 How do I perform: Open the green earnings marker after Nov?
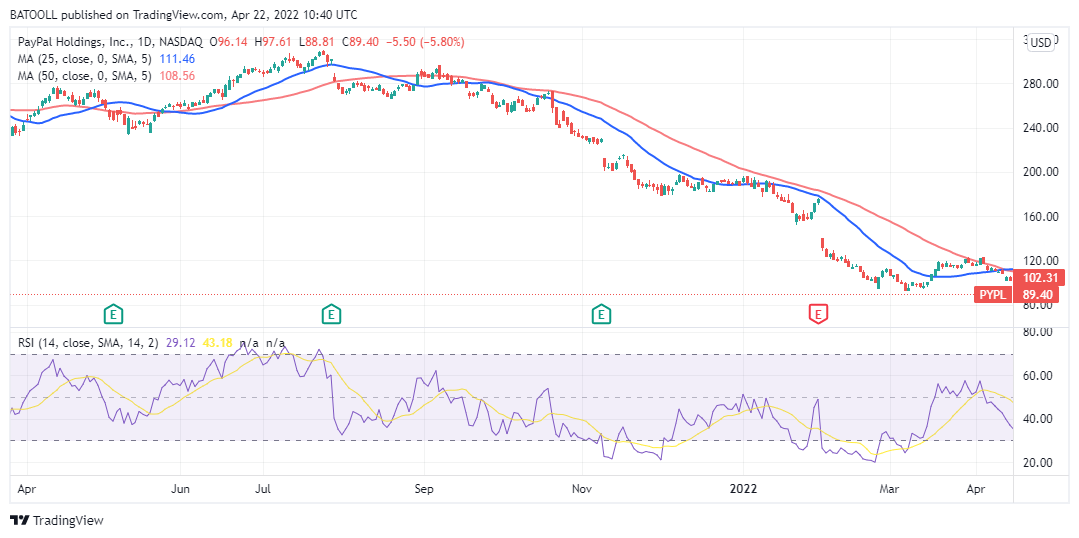tap(601, 315)
